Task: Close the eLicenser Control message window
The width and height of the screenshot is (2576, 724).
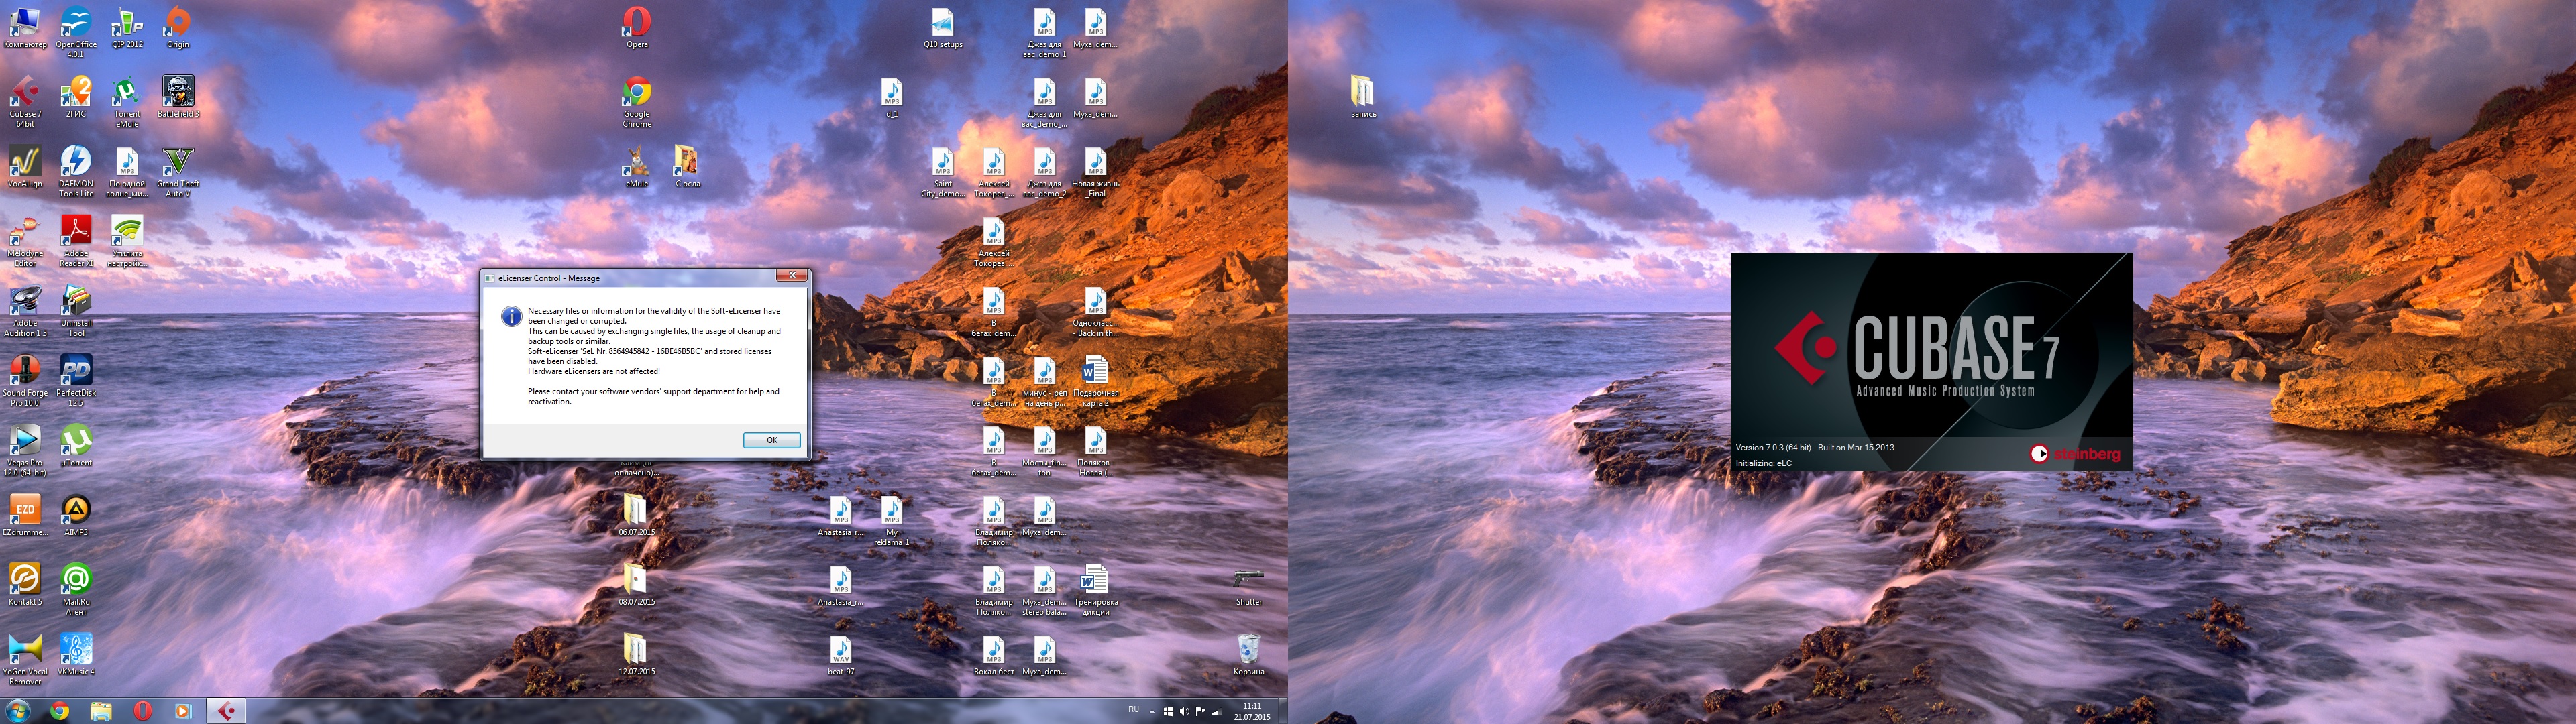Action: tap(791, 276)
